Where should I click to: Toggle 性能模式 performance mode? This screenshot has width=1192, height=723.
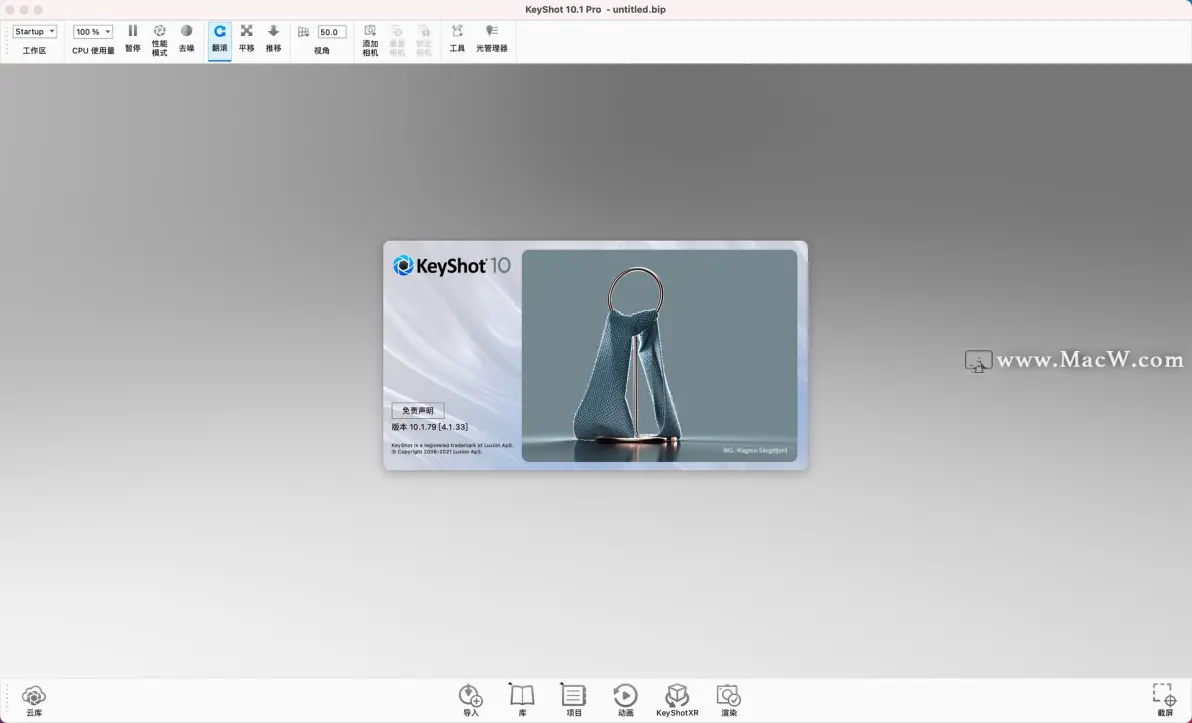pyautogui.click(x=160, y=40)
